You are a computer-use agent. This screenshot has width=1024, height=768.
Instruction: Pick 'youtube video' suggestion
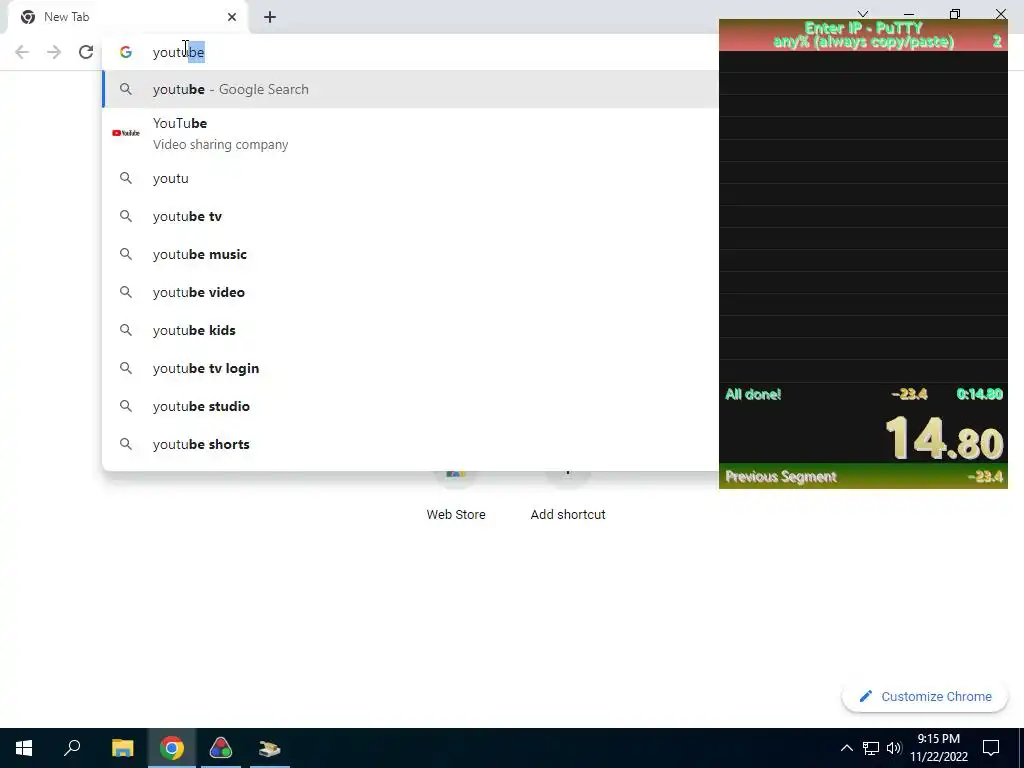pos(410,292)
